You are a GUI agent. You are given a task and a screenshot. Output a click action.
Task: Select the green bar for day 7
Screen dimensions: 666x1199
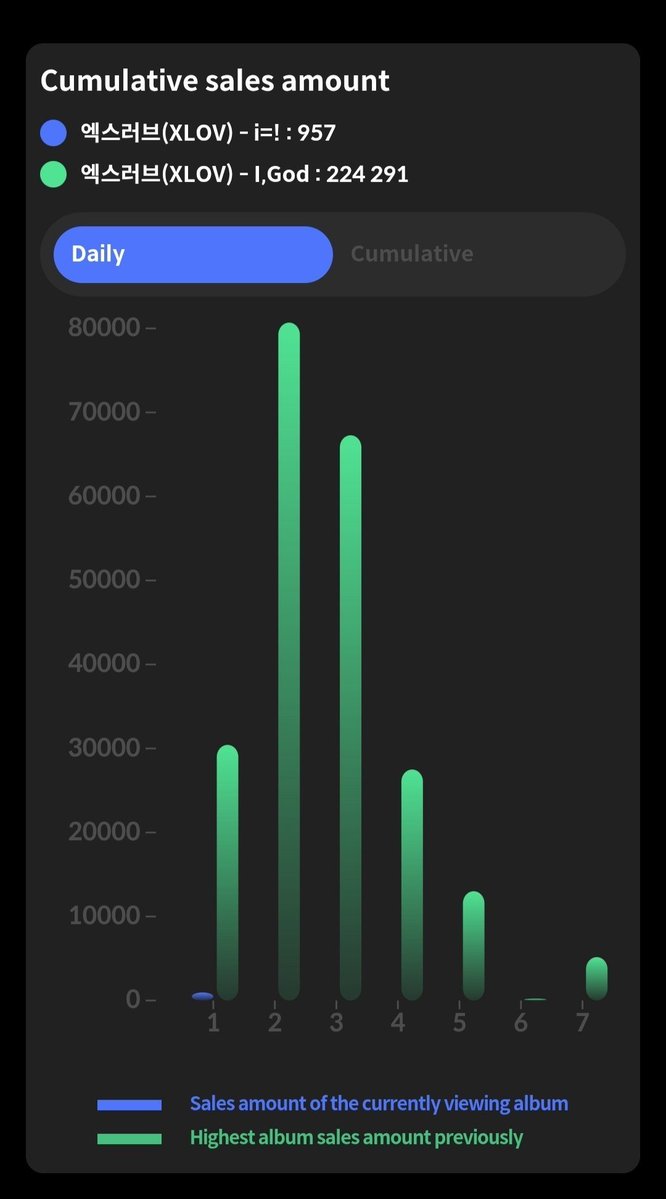click(x=596, y=979)
